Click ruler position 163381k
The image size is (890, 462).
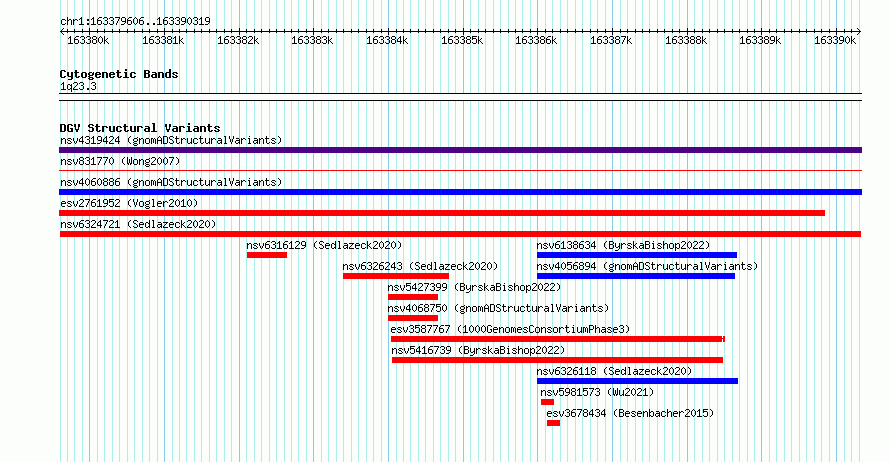(163, 40)
